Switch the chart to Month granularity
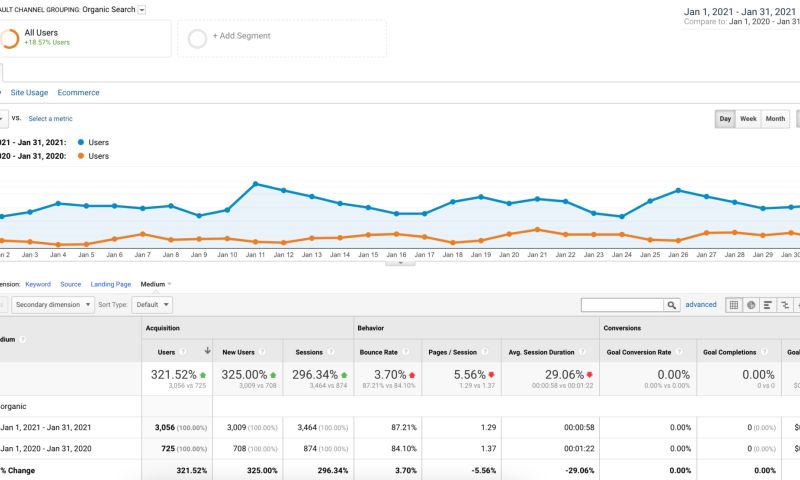 pos(775,119)
